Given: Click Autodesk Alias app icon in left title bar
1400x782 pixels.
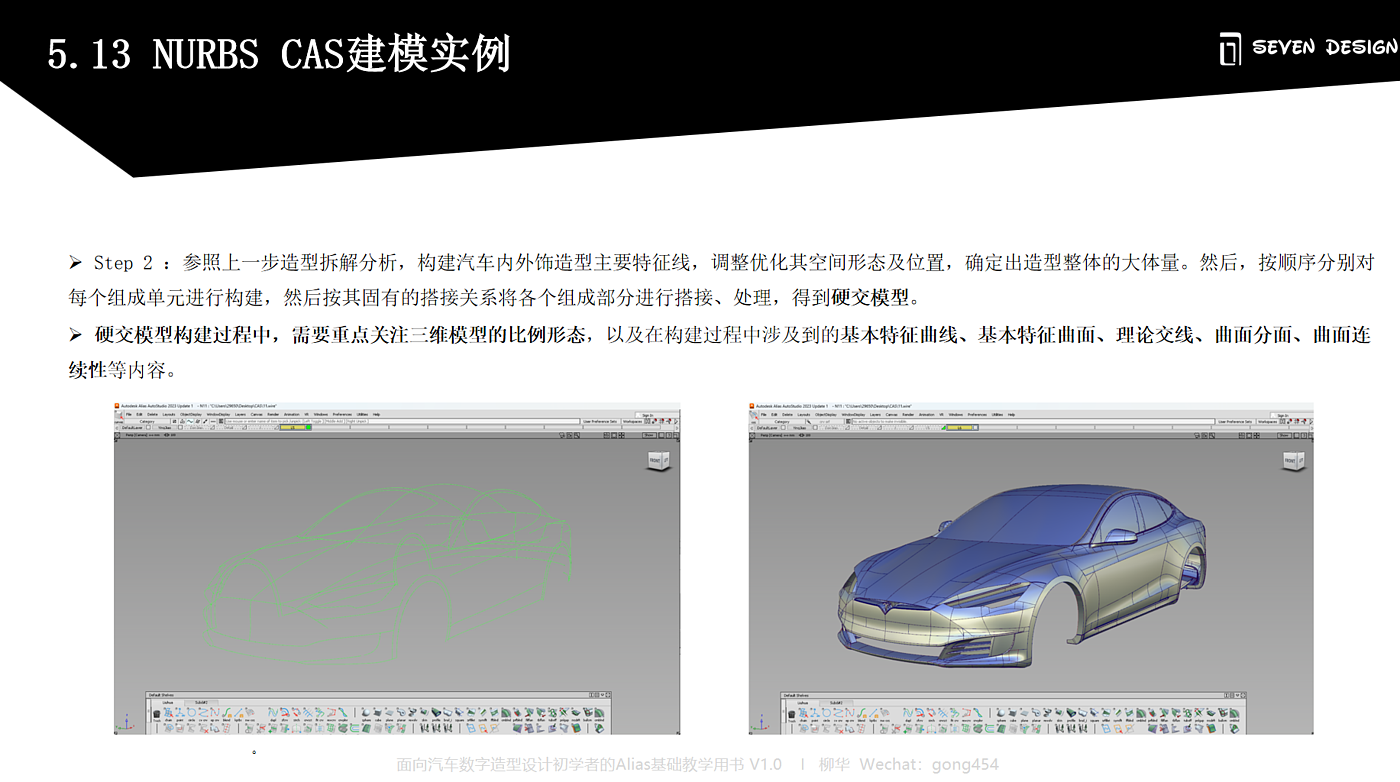Looking at the screenshot, I should [x=118, y=407].
